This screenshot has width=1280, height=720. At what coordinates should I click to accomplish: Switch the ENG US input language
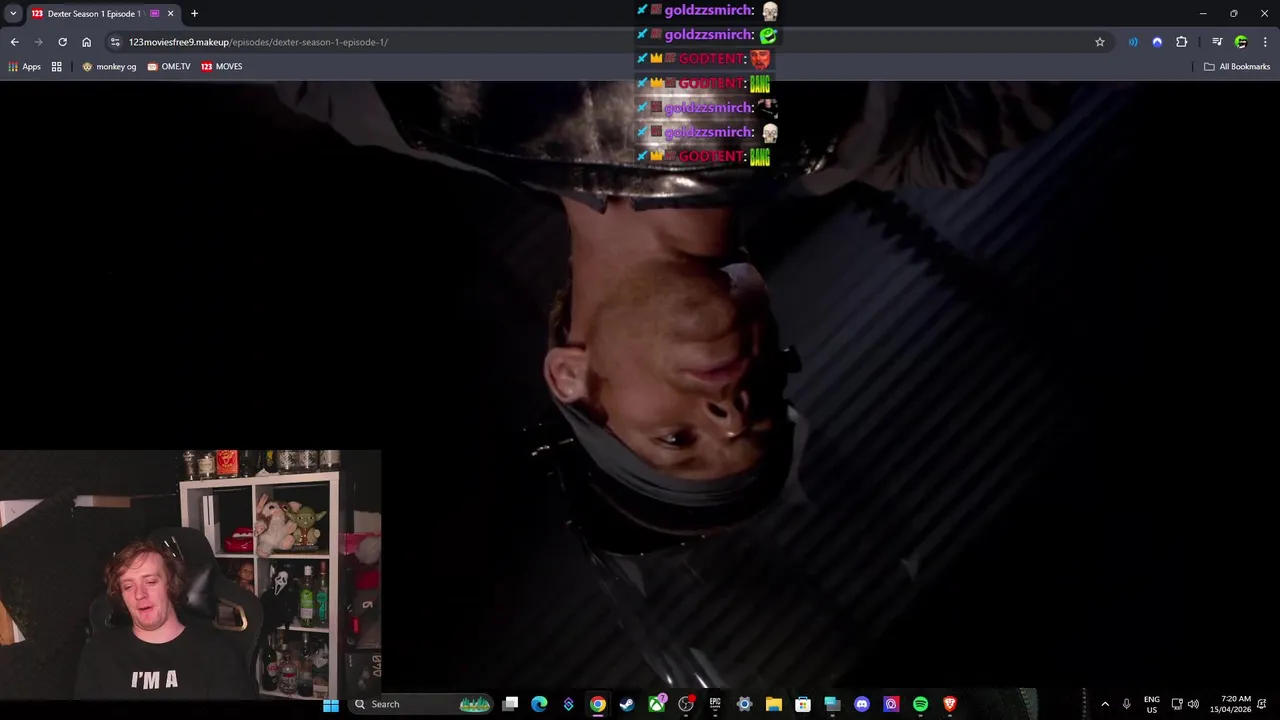(x=1152, y=704)
